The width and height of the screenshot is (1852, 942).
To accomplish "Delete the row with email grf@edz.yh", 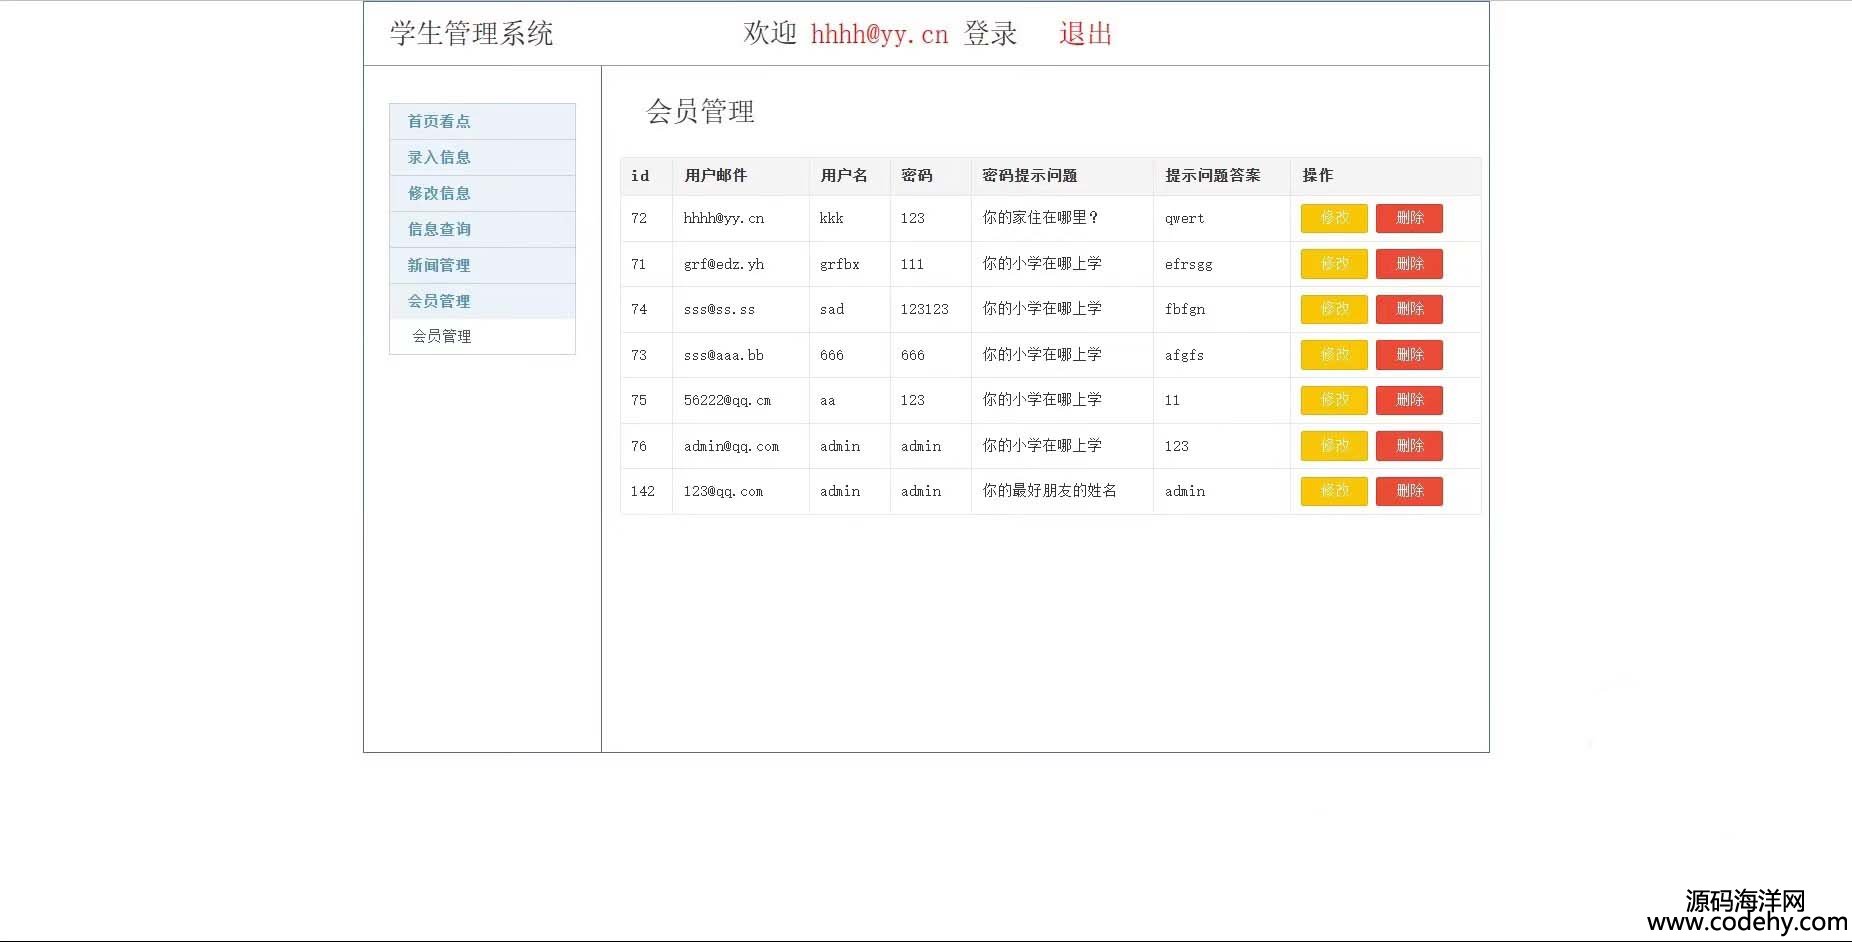I will click(x=1408, y=264).
